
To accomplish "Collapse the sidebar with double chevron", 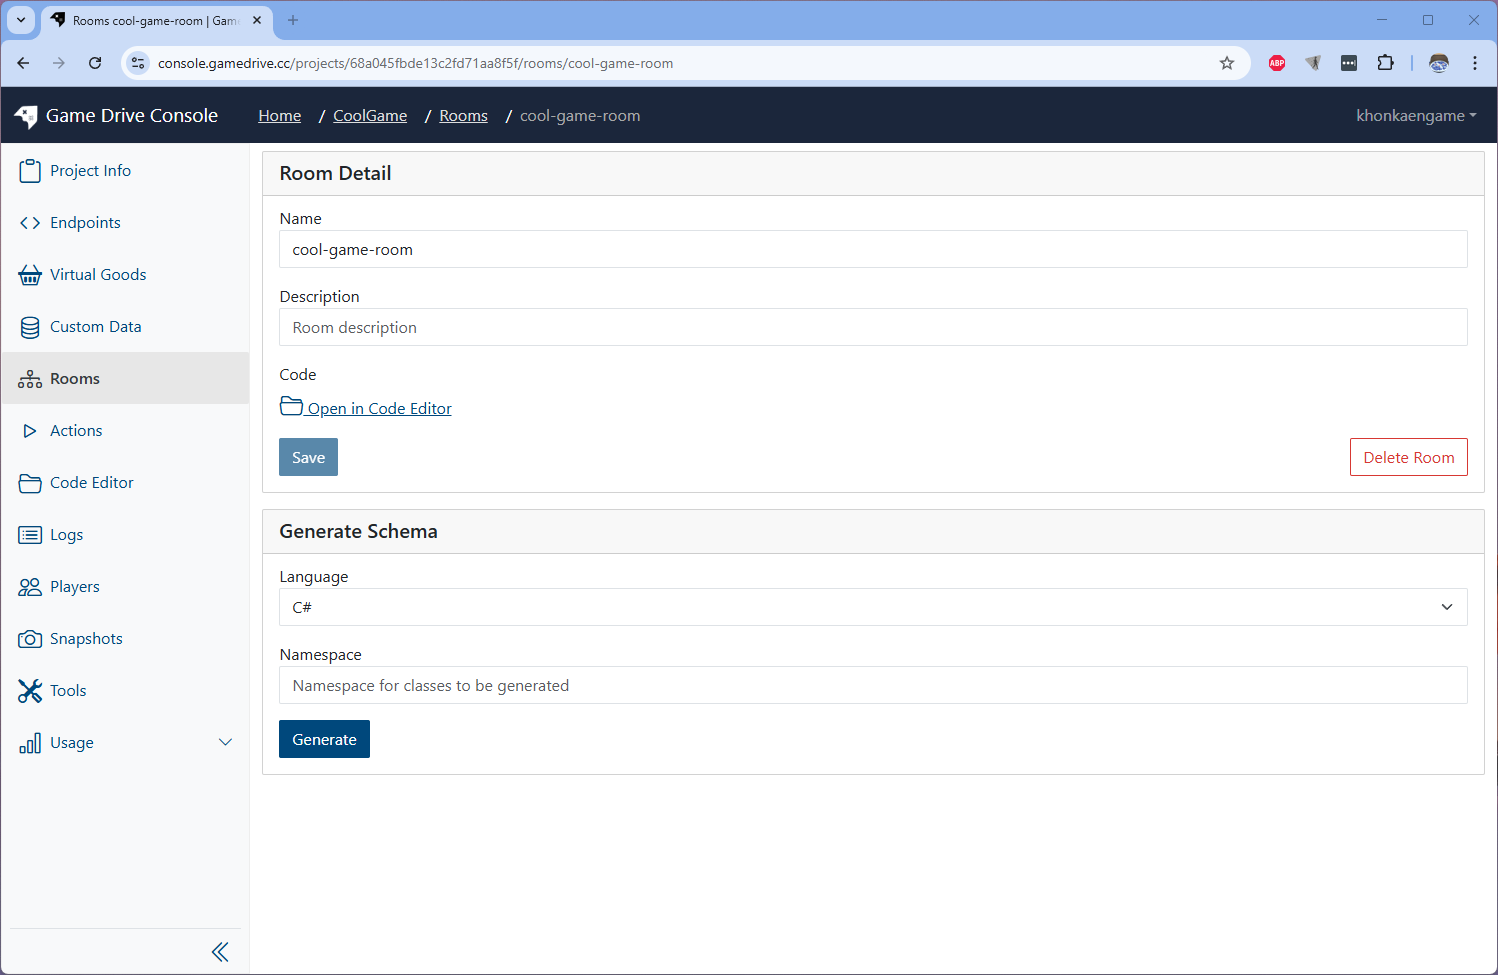I will point(220,952).
